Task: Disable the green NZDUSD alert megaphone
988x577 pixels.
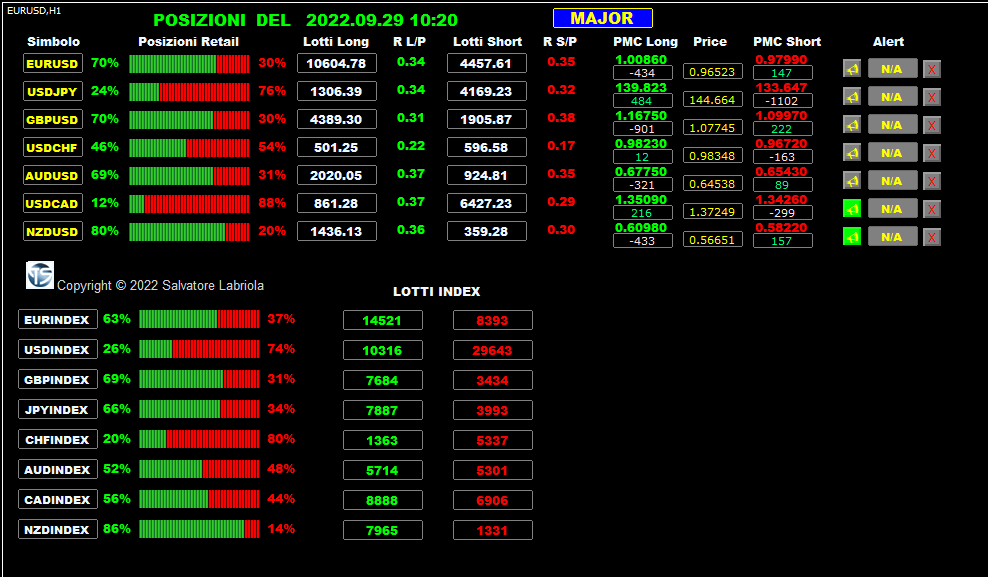Action: [x=852, y=237]
